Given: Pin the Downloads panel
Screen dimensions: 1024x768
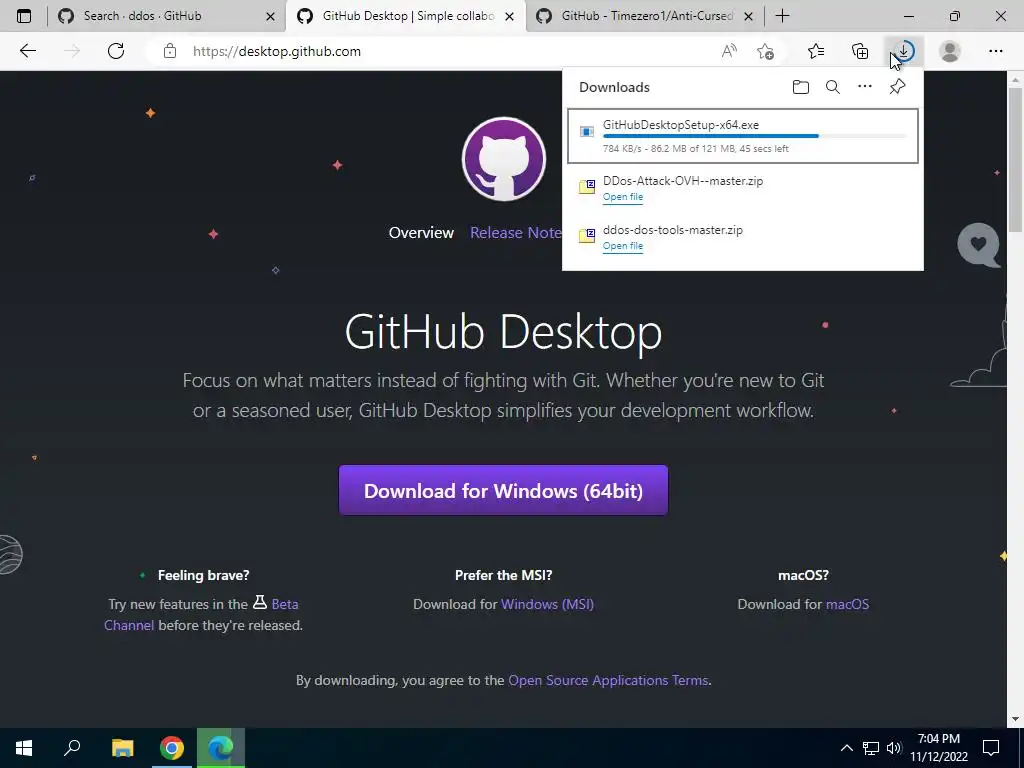Looking at the screenshot, I should [897, 87].
